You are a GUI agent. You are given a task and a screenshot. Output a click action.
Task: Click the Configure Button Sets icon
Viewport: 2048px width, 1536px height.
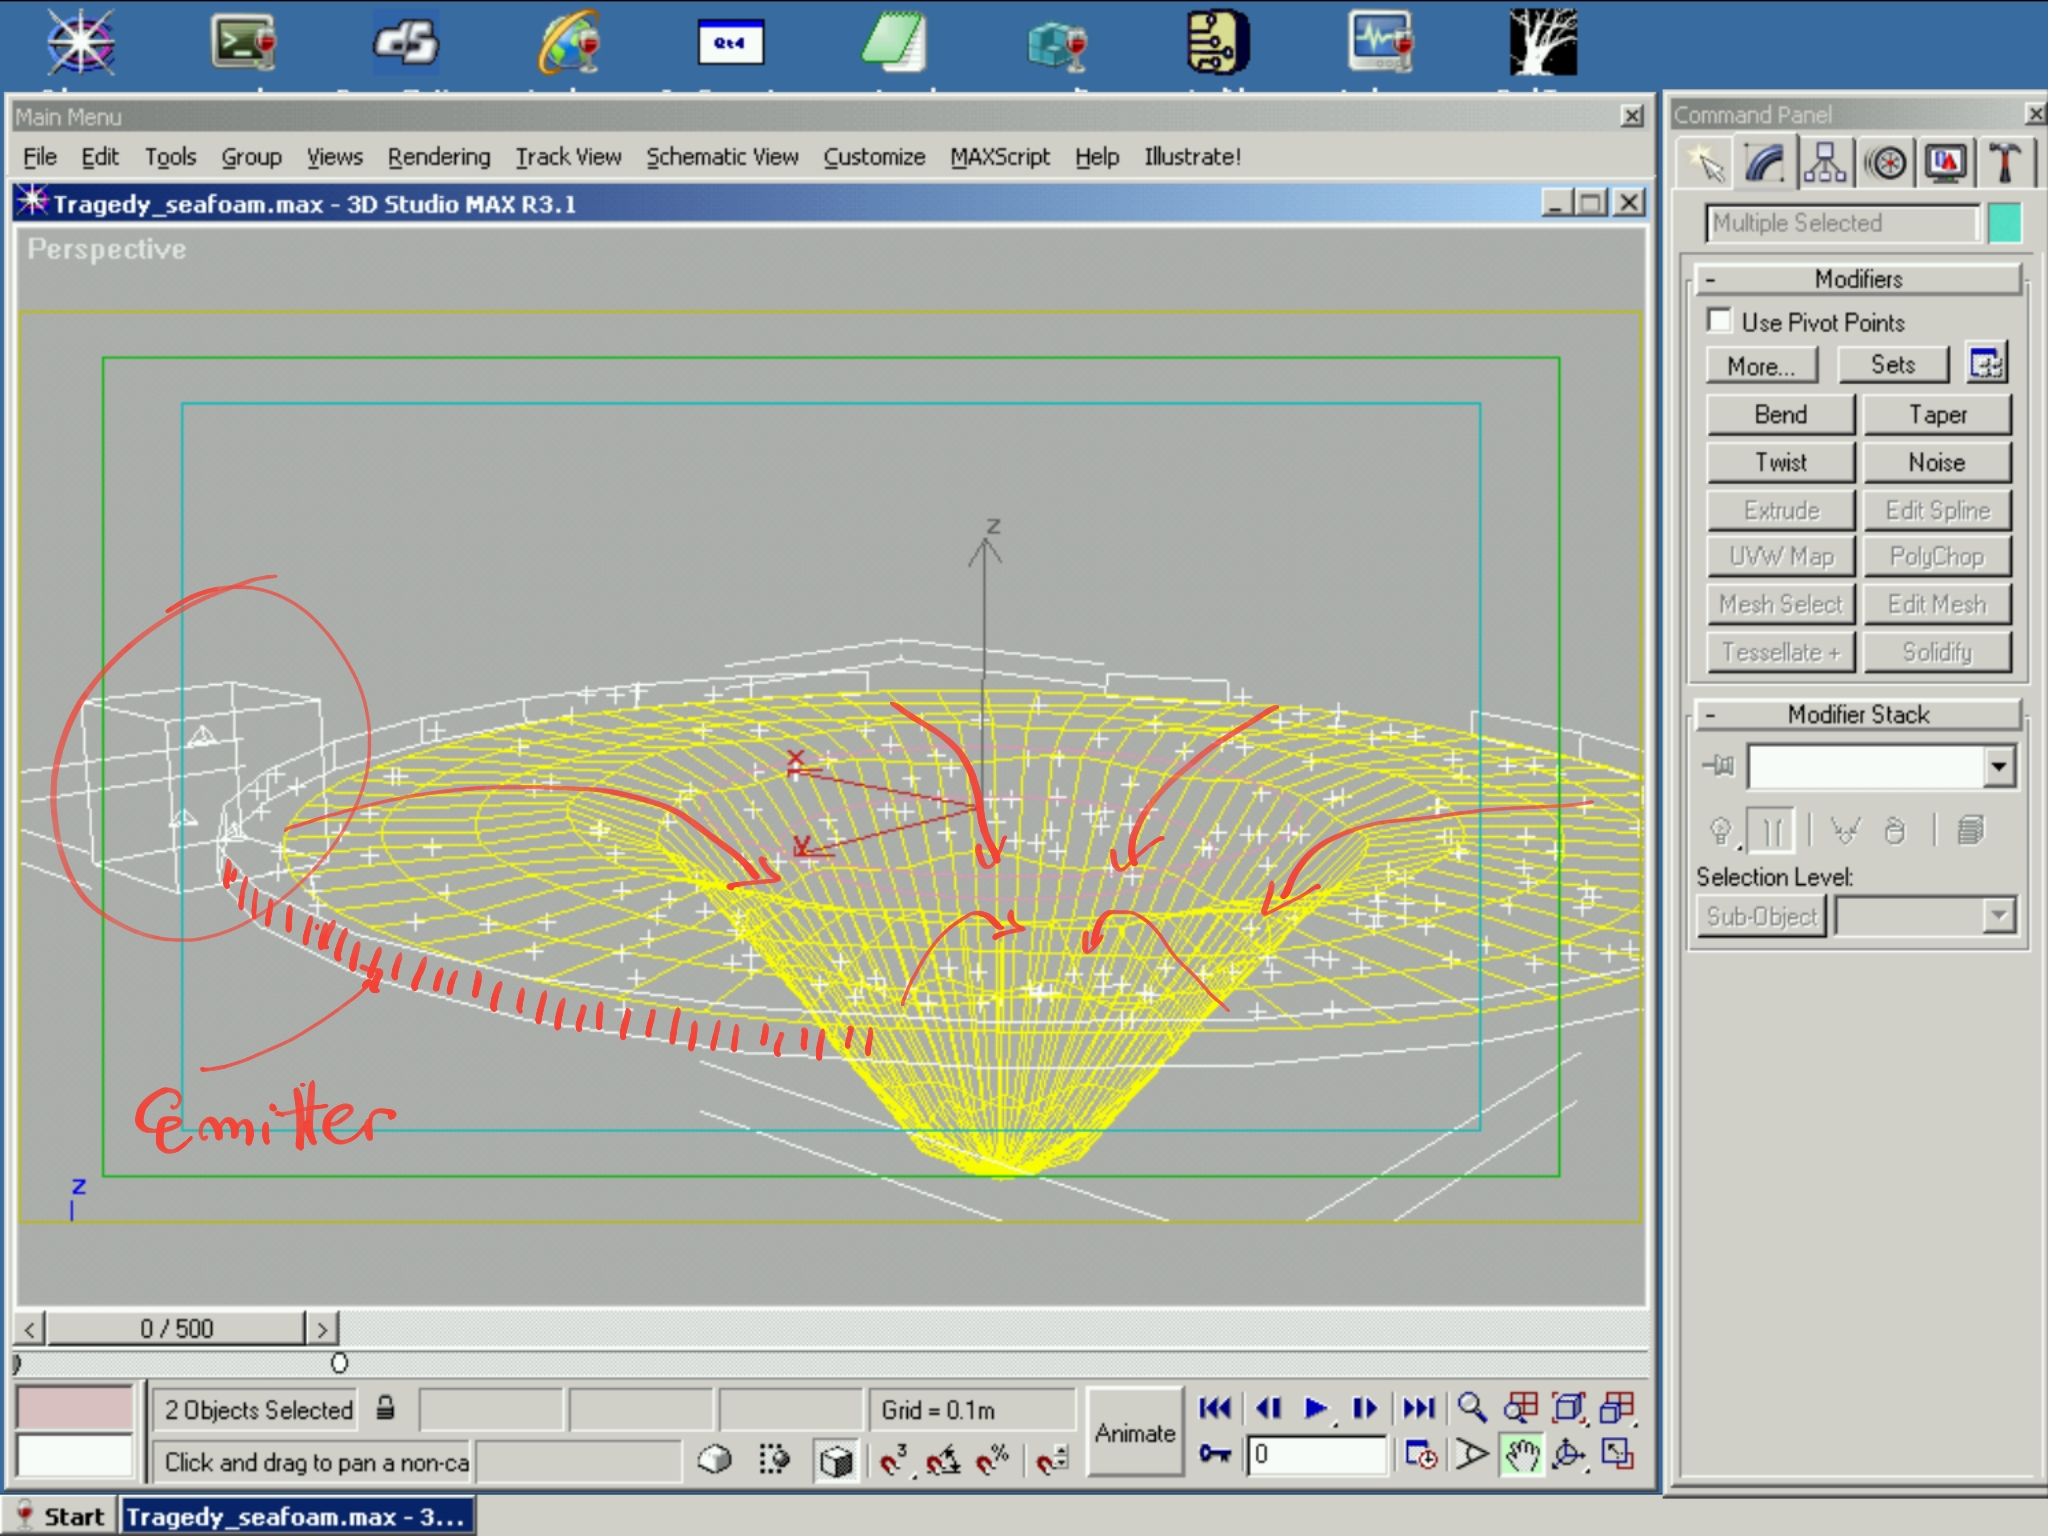click(1985, 364)
